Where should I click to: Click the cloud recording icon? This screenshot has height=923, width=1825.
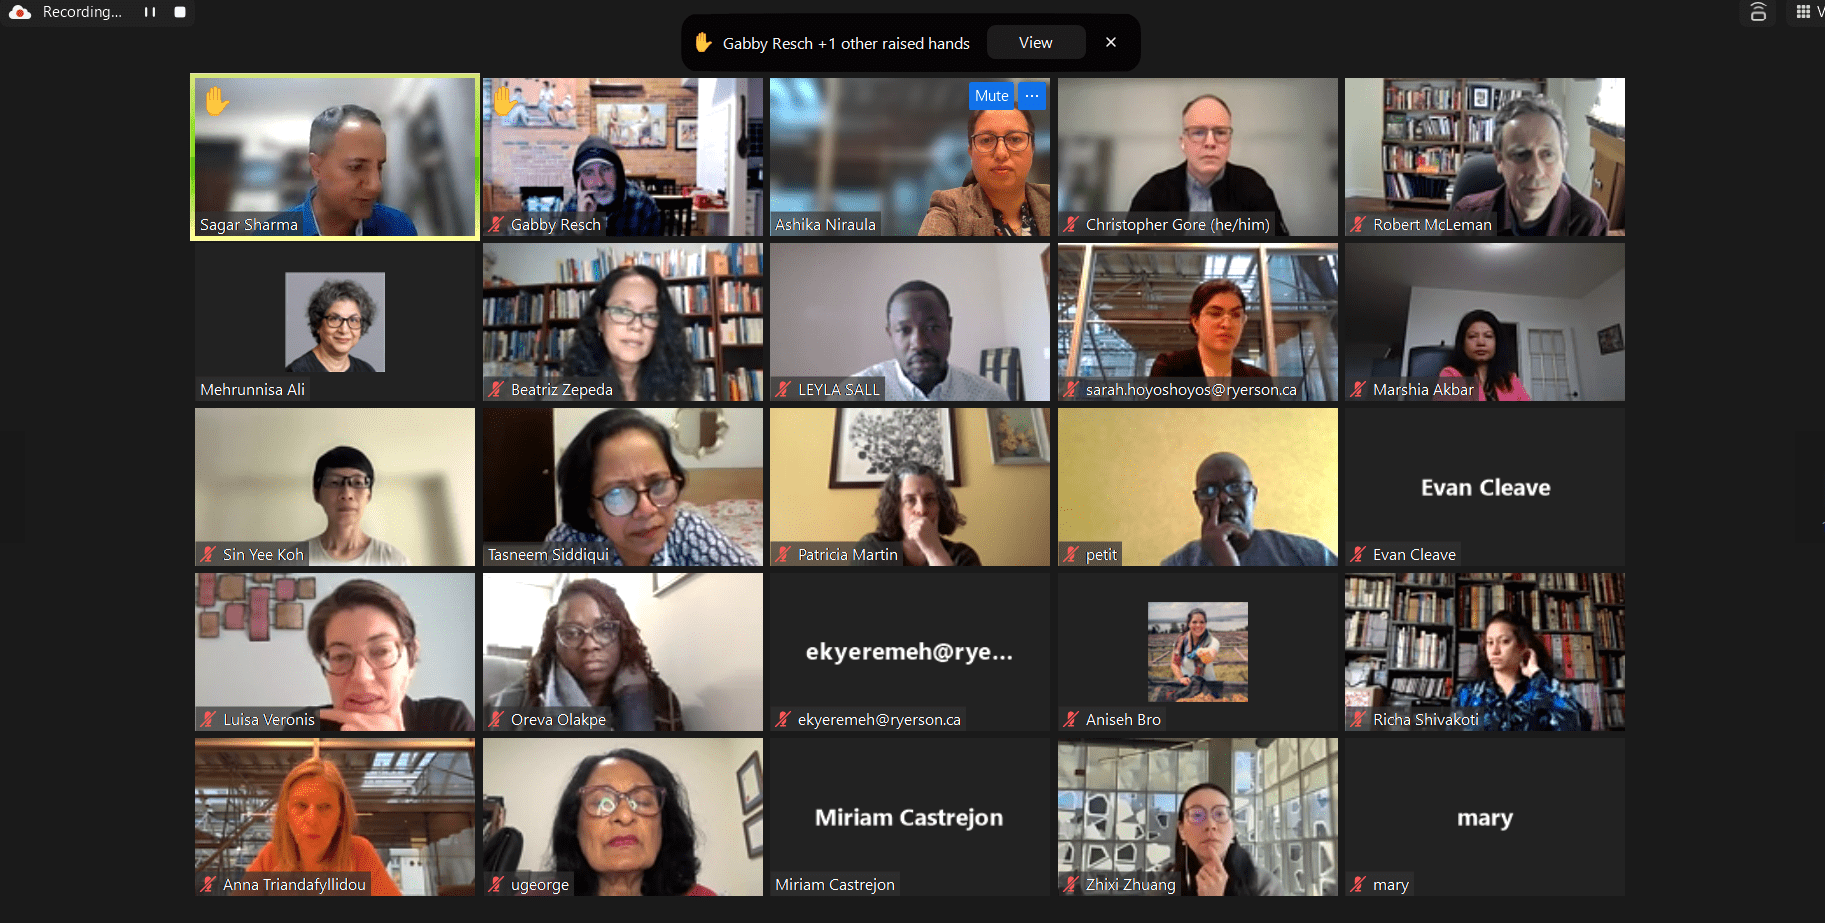tap(20, 12)
